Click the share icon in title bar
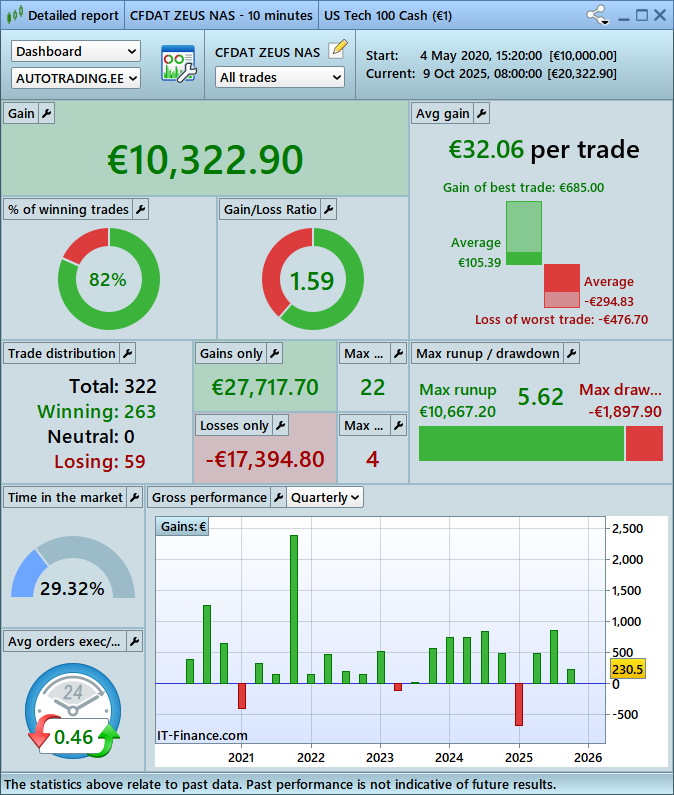Image resolution: width=674 pixels, height=795 pixels. click(597, 15)
